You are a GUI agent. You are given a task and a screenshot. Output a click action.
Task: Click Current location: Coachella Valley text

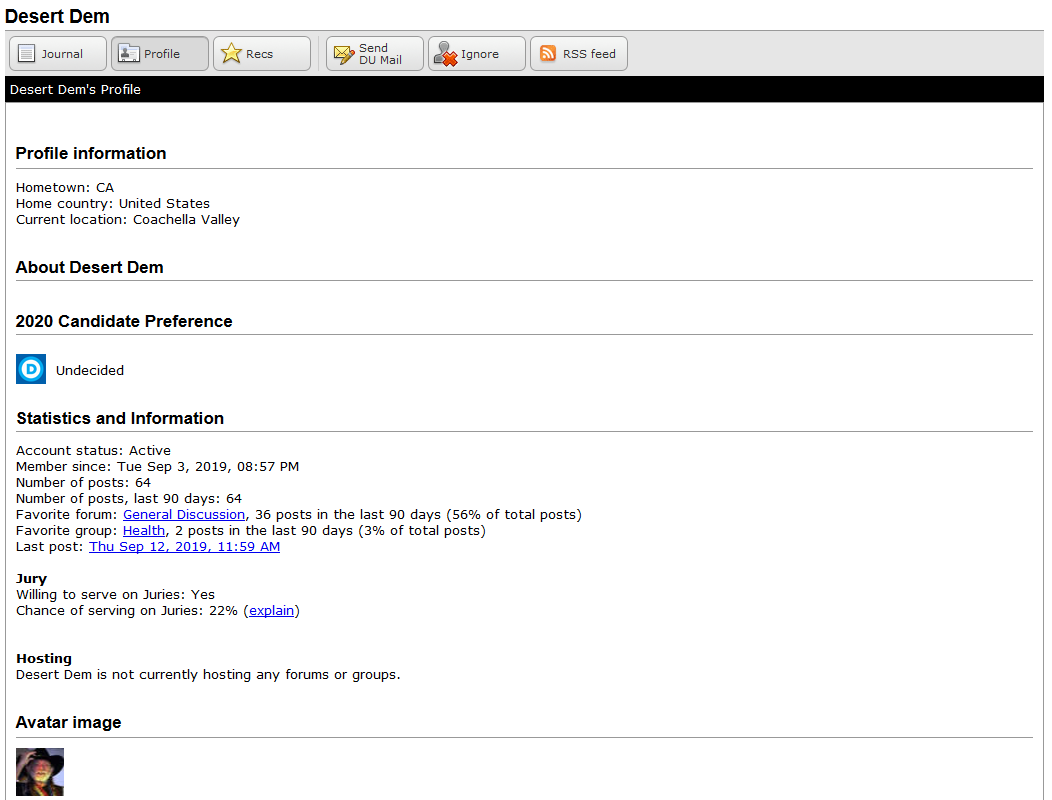tap(127, 219)
